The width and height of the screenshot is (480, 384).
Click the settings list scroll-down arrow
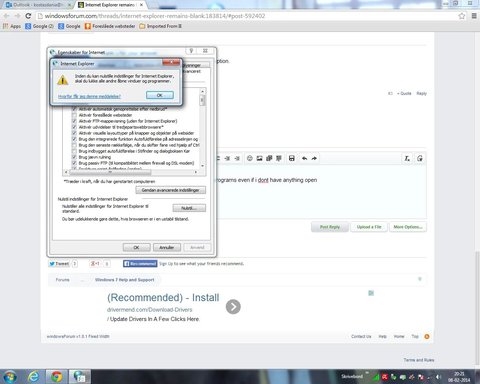pos(202,166)
